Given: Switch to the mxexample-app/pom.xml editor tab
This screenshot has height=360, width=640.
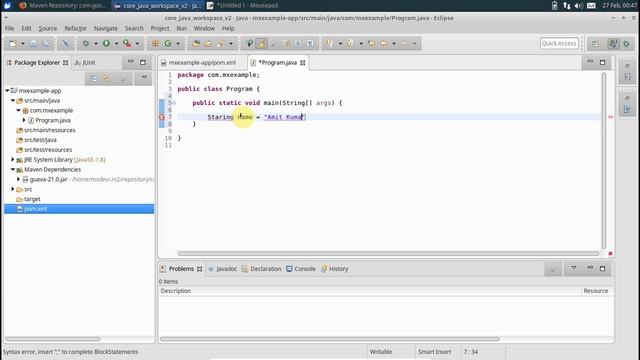Looking at the screenshot, I should tap(202, 62).
